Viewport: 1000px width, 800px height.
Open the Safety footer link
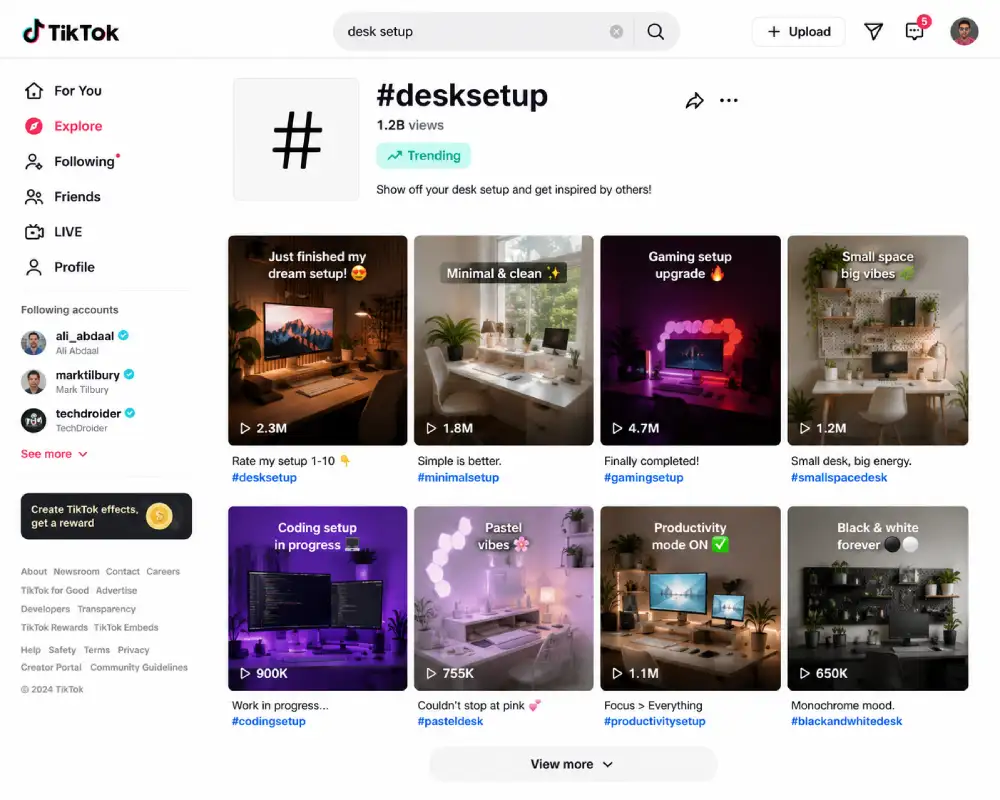tap(62, 649)
